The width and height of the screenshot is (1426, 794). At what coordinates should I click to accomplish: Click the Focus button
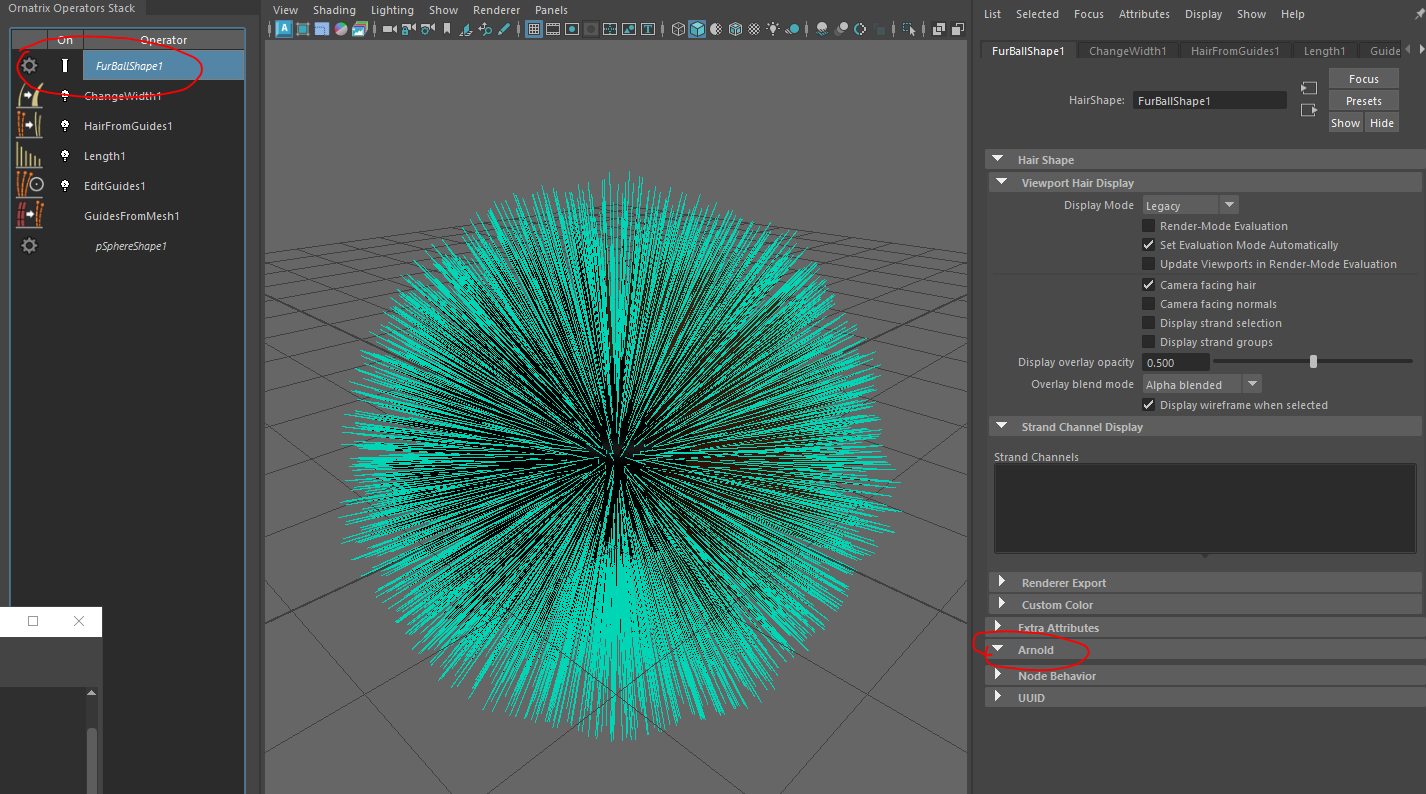pyautogui.click(x=1363, y=79)
